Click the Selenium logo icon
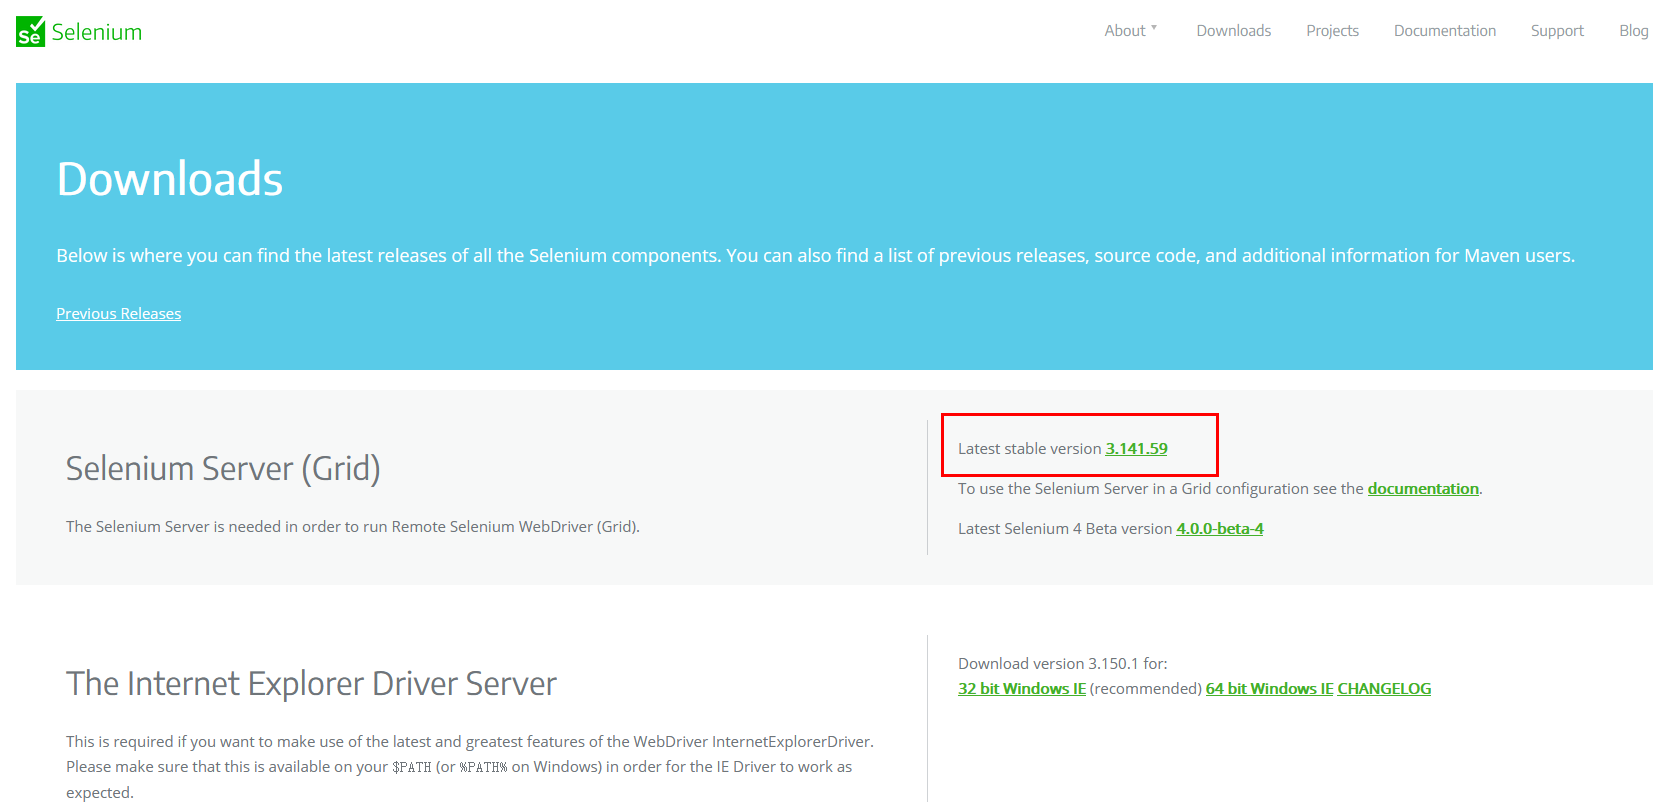This screenshot has width=1653, height=802. (31, 32)
